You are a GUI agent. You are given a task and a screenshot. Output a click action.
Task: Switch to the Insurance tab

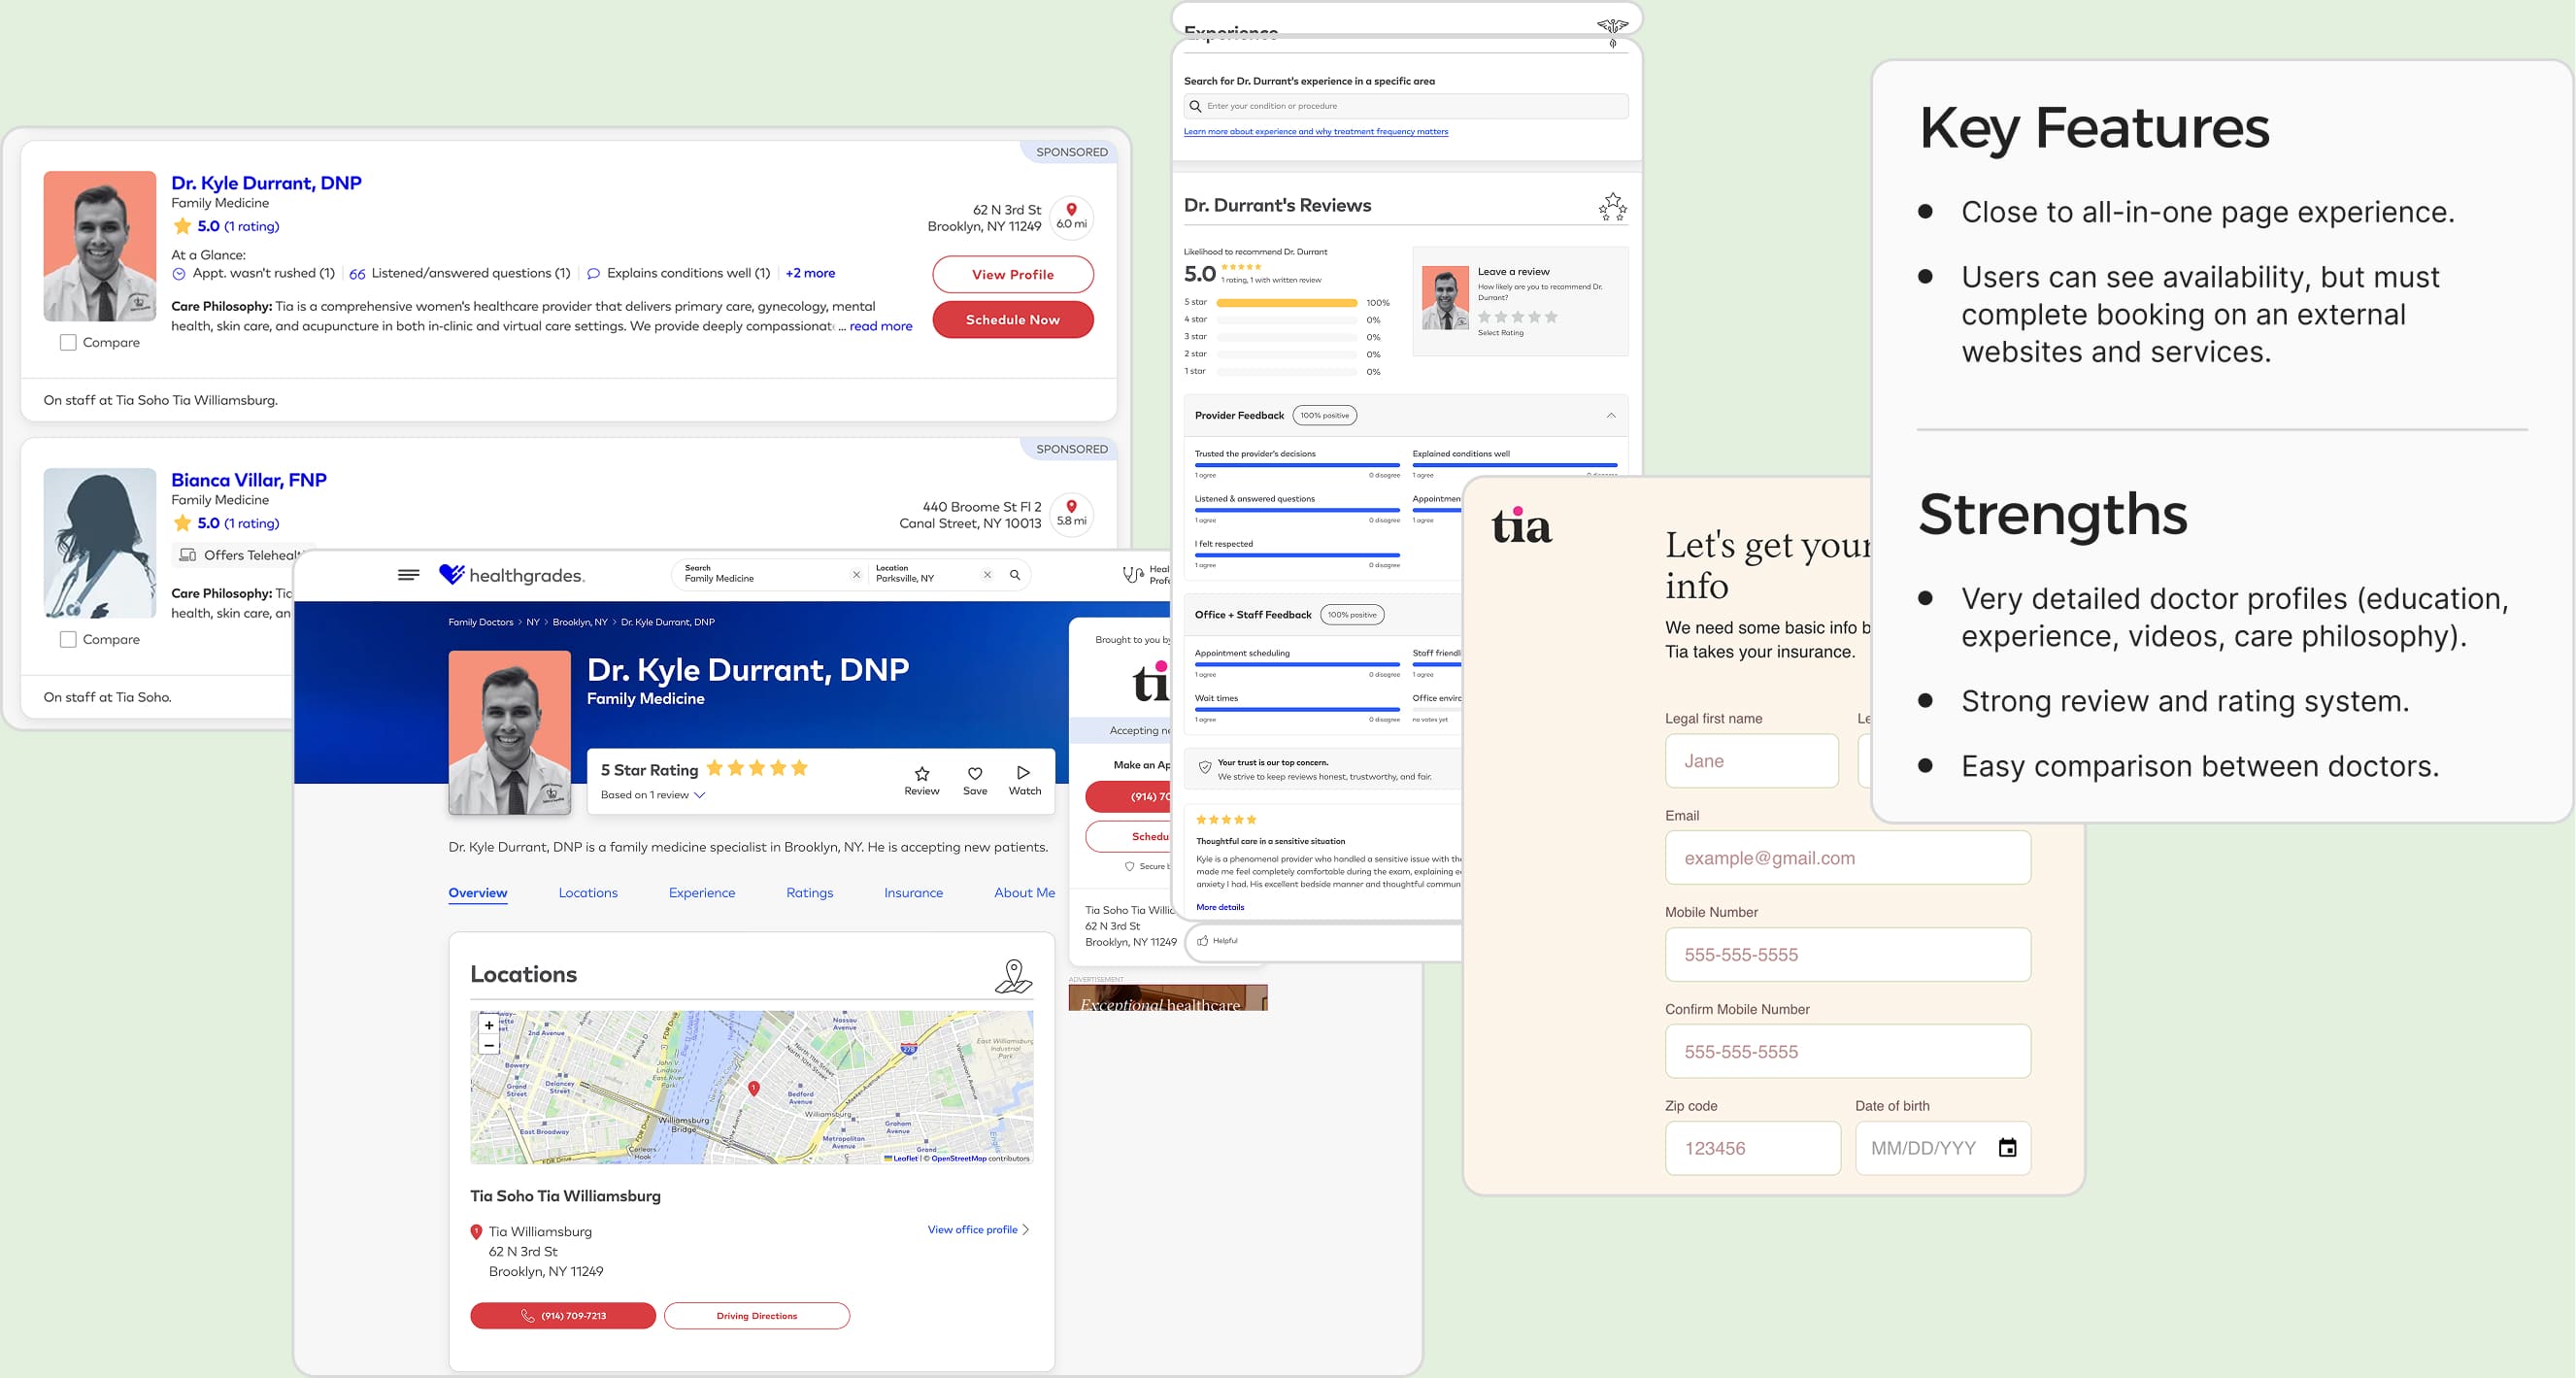pos(912,893)
